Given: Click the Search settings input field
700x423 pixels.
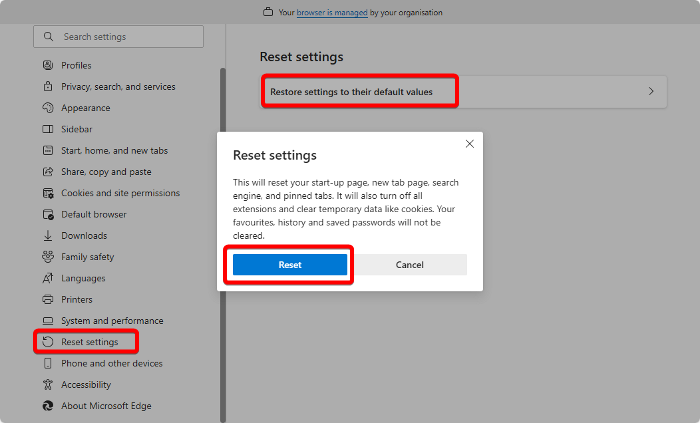Looking at the screenshot, I should tap(118, 37).
